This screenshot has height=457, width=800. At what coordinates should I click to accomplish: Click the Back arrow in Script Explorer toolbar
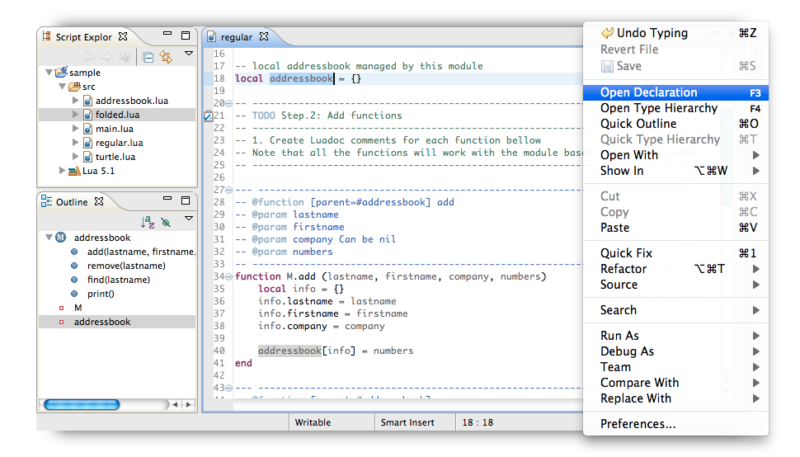tap(88, 57)
